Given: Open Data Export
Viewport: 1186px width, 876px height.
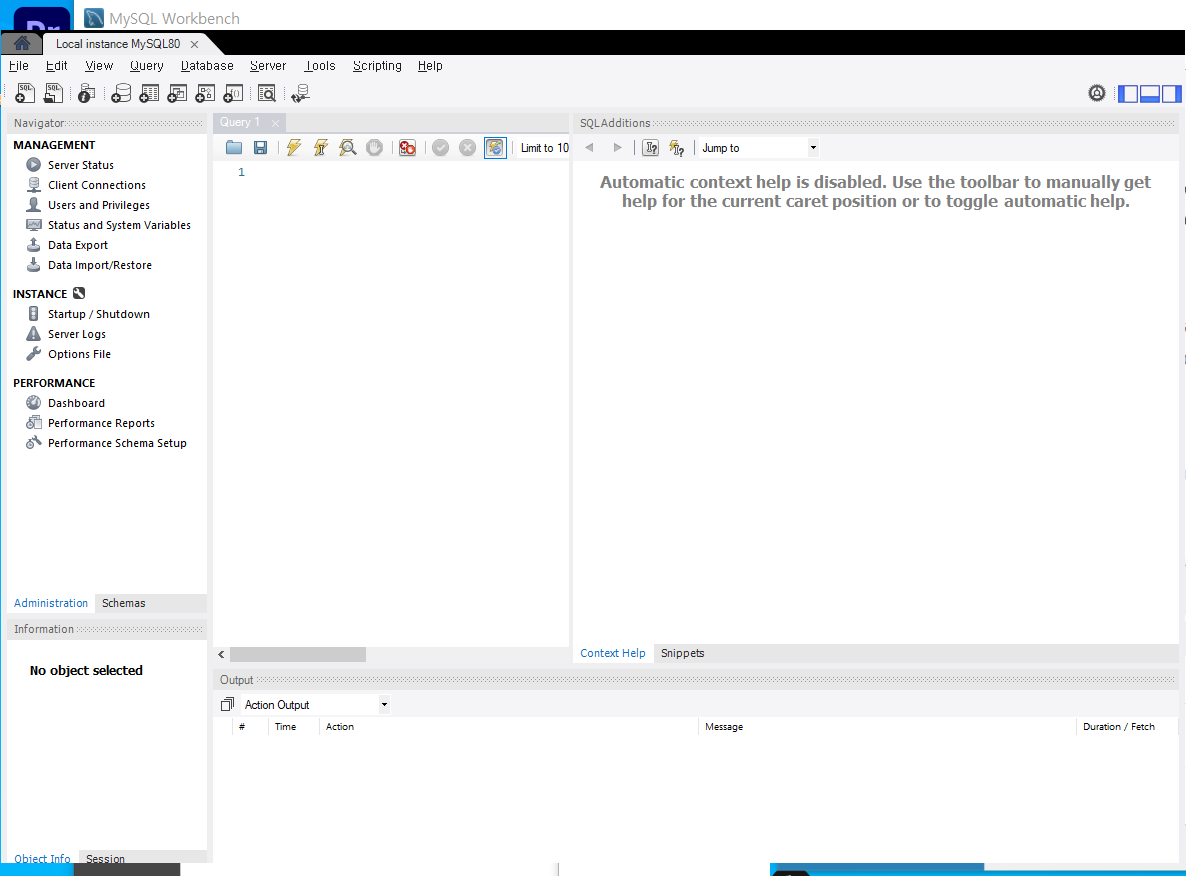Looking at the screenshot, I should tap(78, 245).
